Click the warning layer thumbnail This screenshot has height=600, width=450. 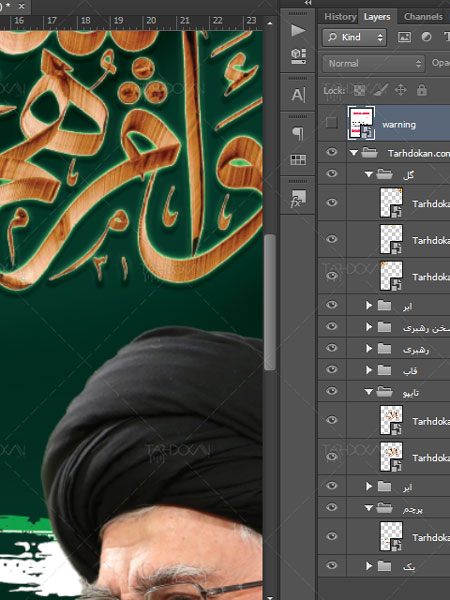[x=361, y=122]
